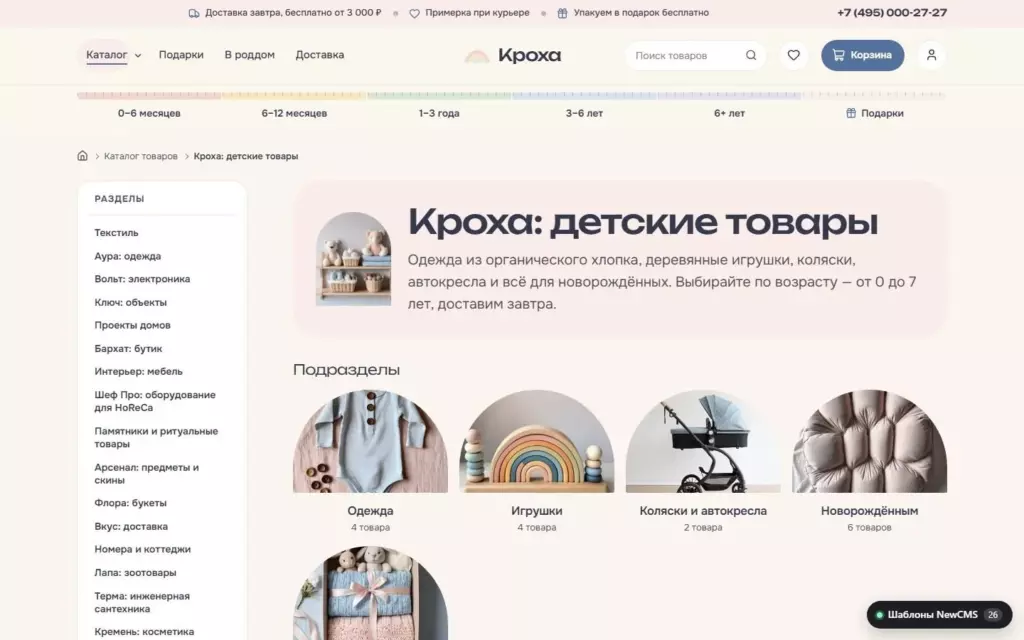Expand the Каталог dropdown chevron
The height and width of the screenshot is (640, 1024).
coord(138,56)
